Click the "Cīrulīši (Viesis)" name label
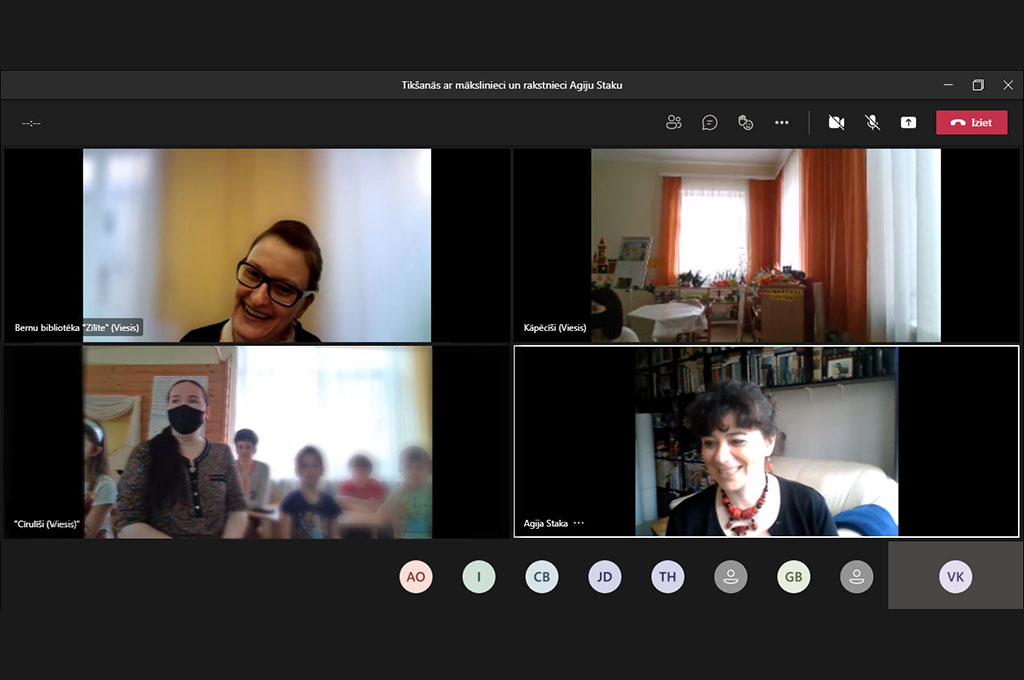Screen dimensions: 1024x680 pyautogui.click(x=47, y=524)
